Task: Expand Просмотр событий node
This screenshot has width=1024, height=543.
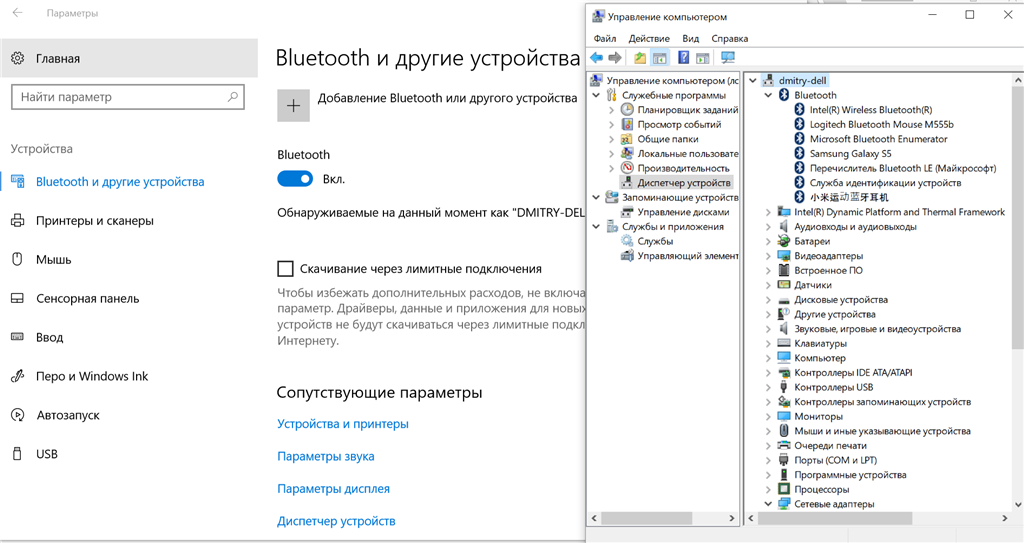Action: (612, 124)
